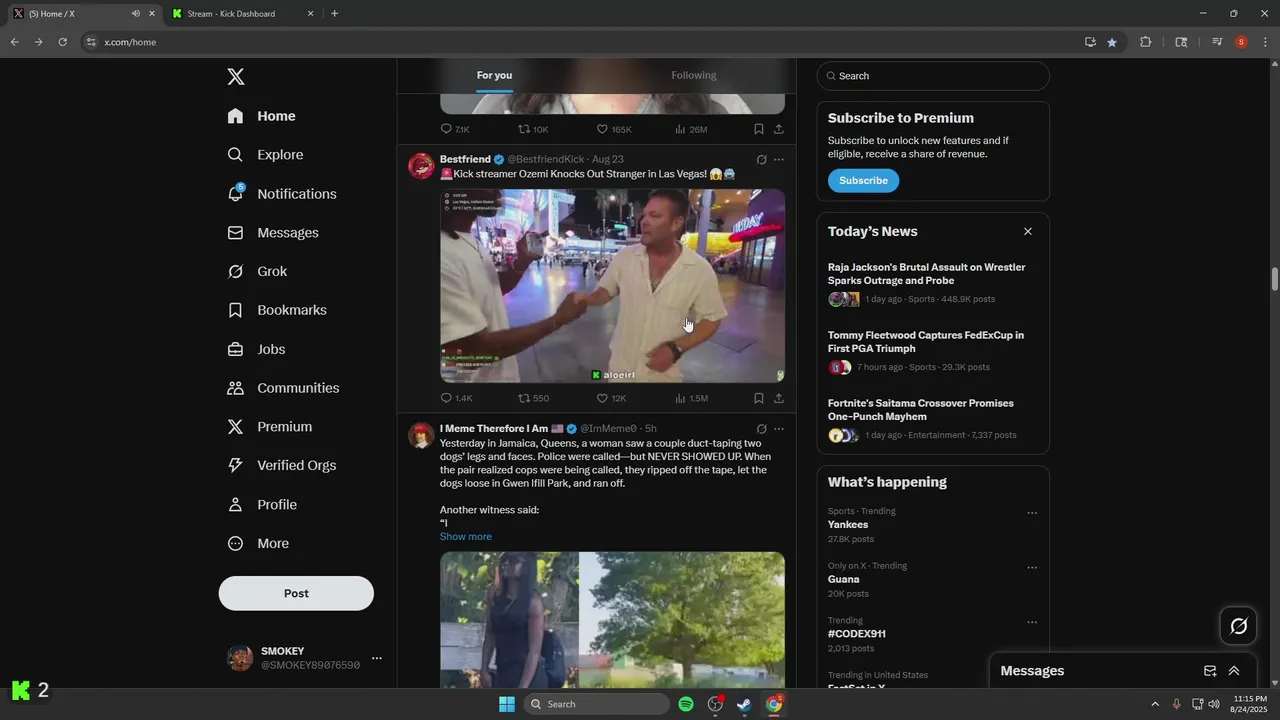The width and height of the screenshot is (1280, 720).
Task: Click Show more on Jamaica Queens post
Action: [466, 537]
